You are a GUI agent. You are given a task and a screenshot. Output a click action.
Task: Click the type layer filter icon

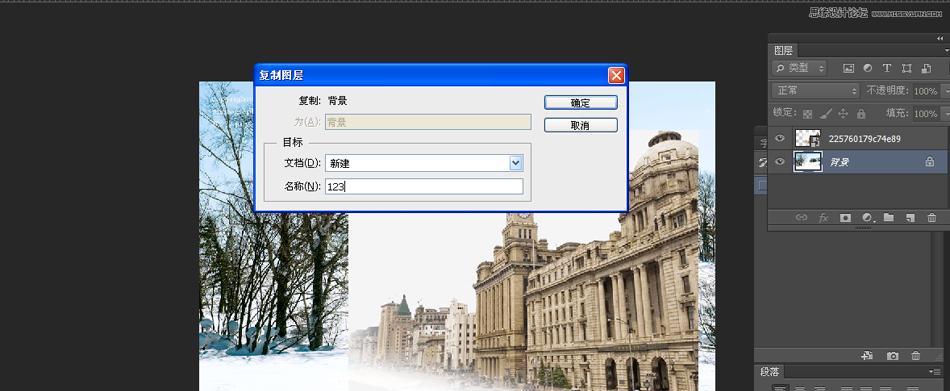click(x=887, y=69)
